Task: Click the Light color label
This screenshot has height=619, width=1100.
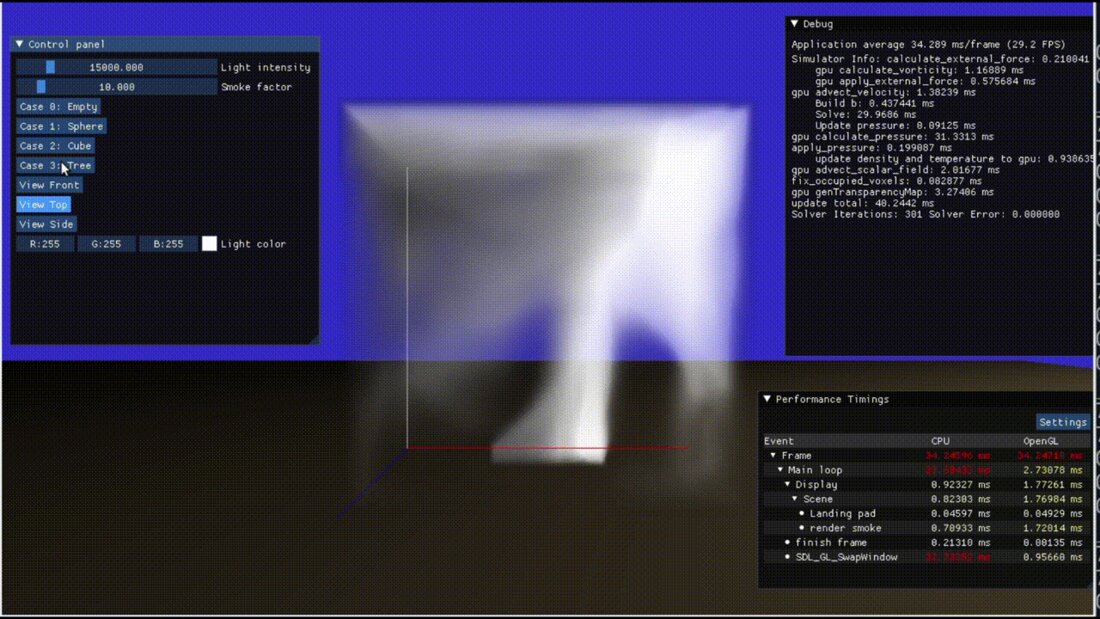Action: pyautogui.click(x=253, y=244)
